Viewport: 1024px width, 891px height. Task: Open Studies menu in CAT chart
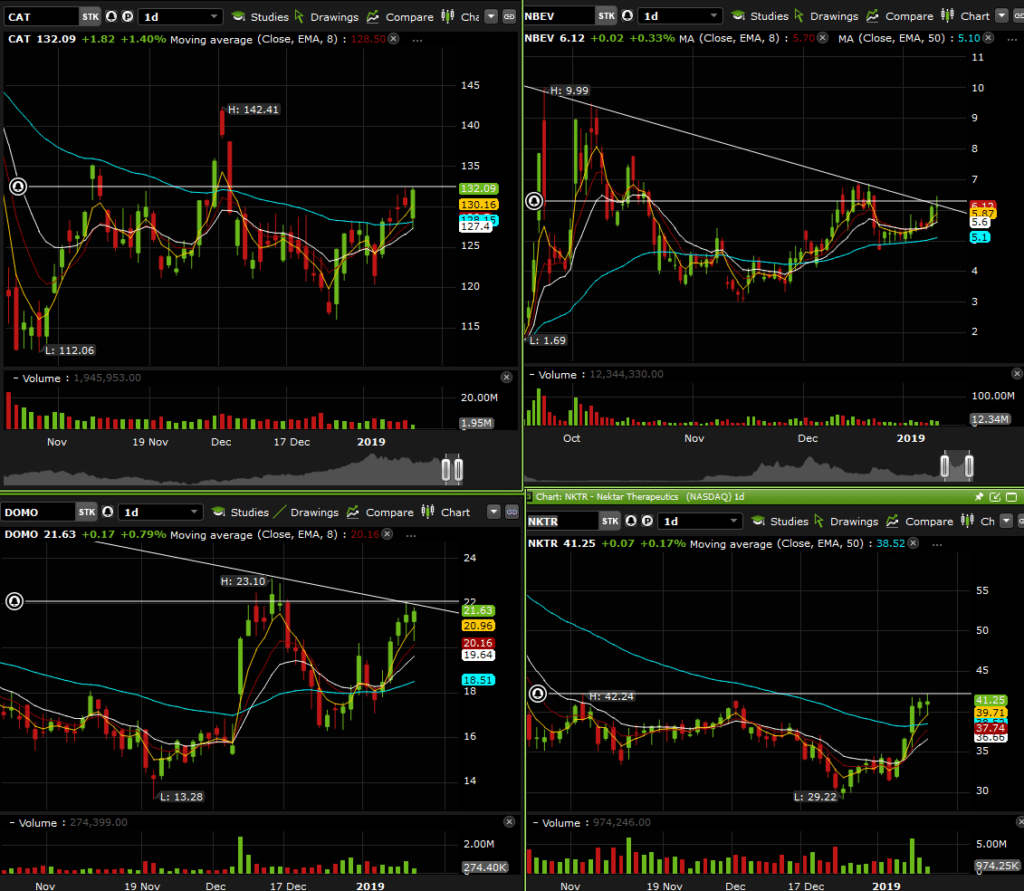(x=260, y=16)
